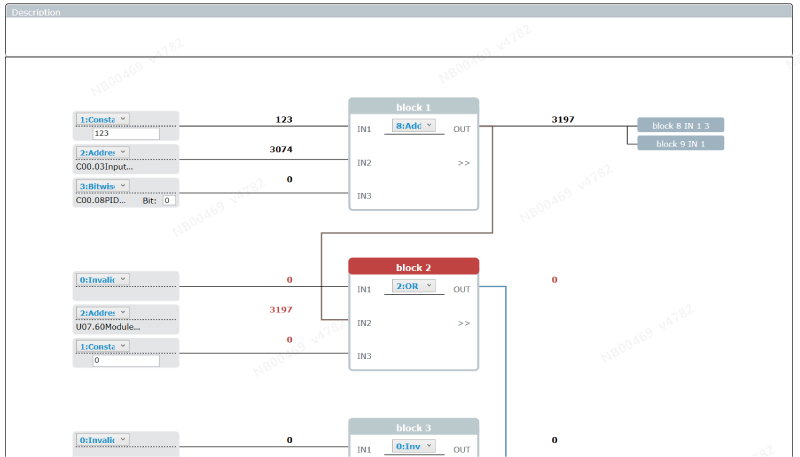Open the 2:Address dropdown above U07.60Module

(103, 313)
